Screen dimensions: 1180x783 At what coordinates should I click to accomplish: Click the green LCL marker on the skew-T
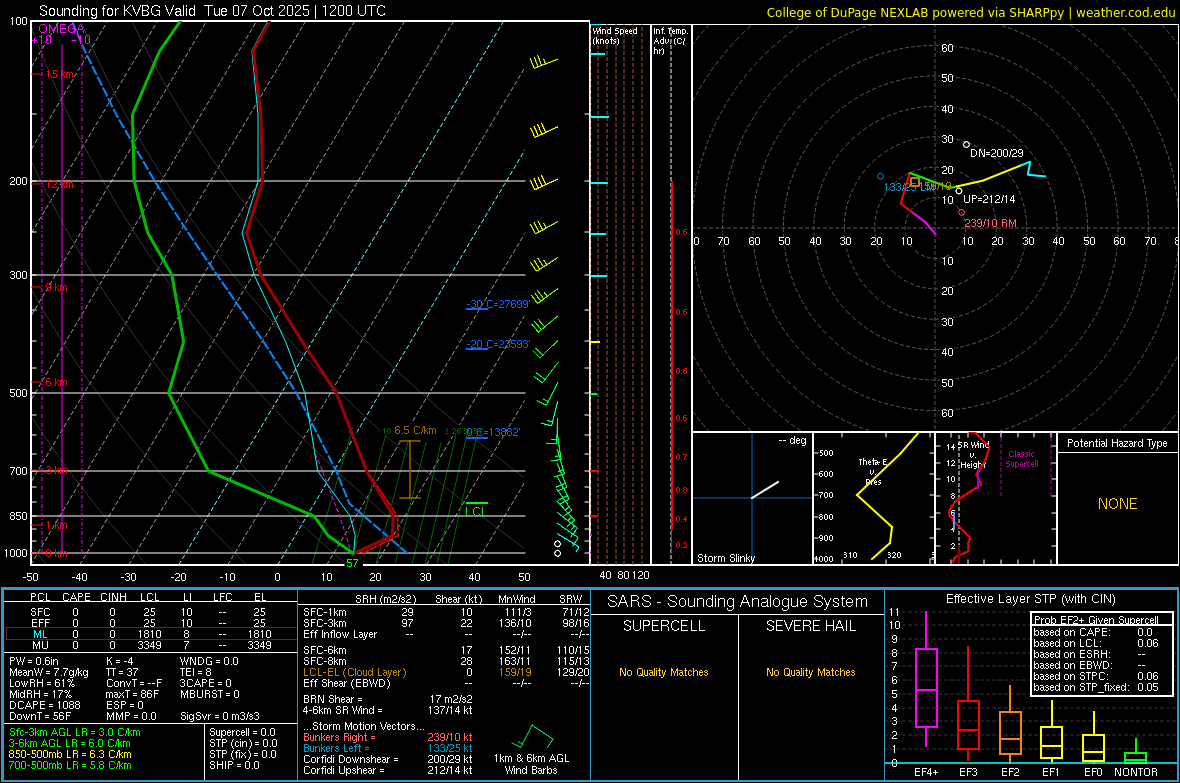point(476,508)
